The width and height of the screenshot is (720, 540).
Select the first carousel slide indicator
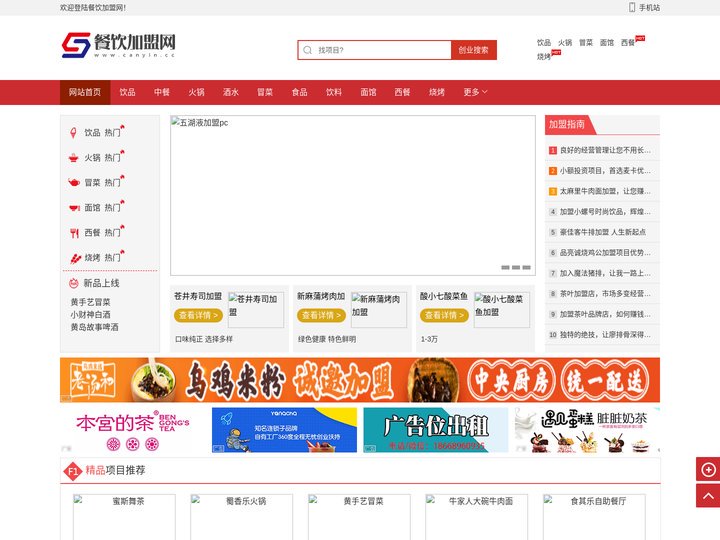[x=506, y=267]
